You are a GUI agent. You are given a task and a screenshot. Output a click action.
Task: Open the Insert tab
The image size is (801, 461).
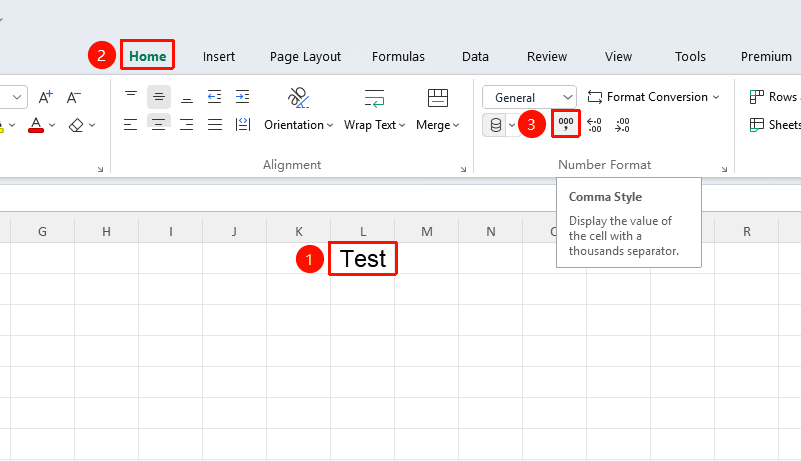tap(219, 56)
